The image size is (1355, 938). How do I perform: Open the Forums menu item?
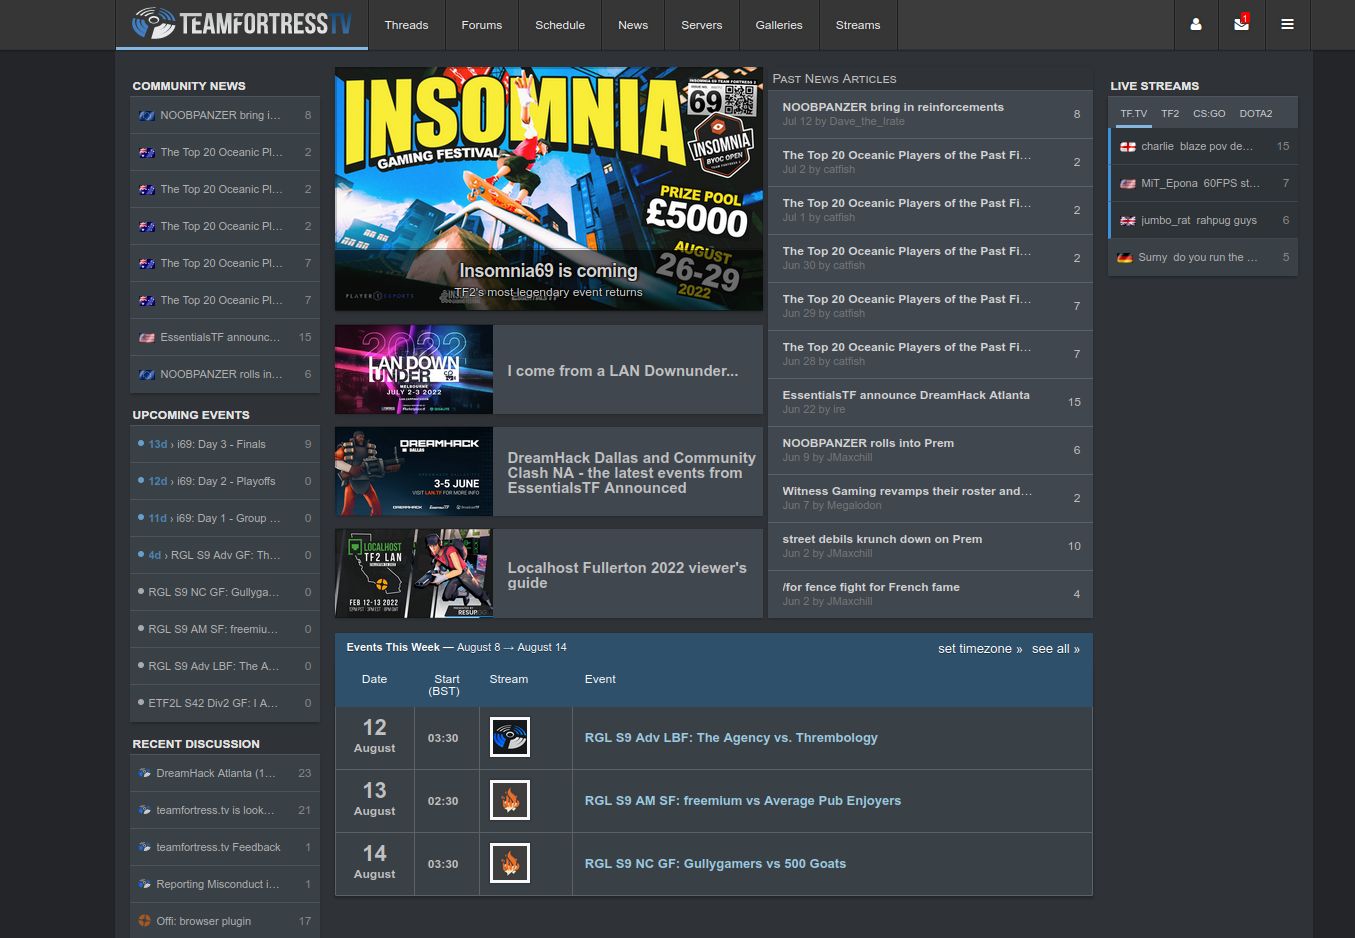click(481, 25)
